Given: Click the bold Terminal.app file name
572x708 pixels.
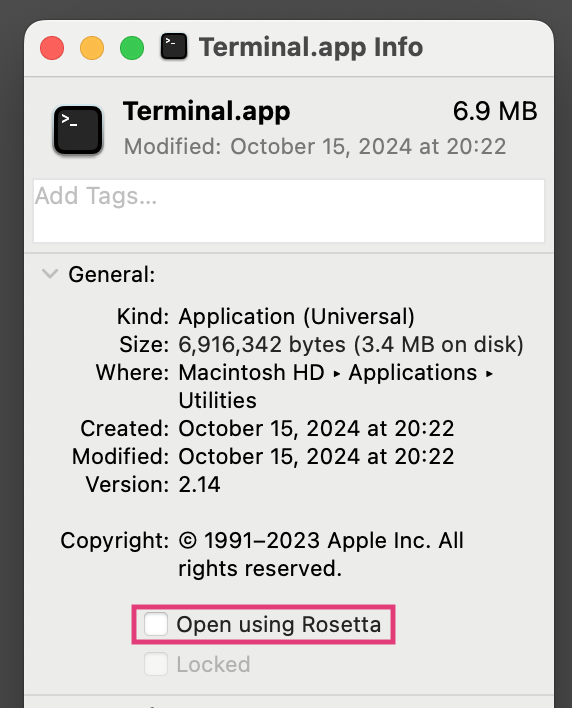Looking at the screenshot, I should point(206,112).
